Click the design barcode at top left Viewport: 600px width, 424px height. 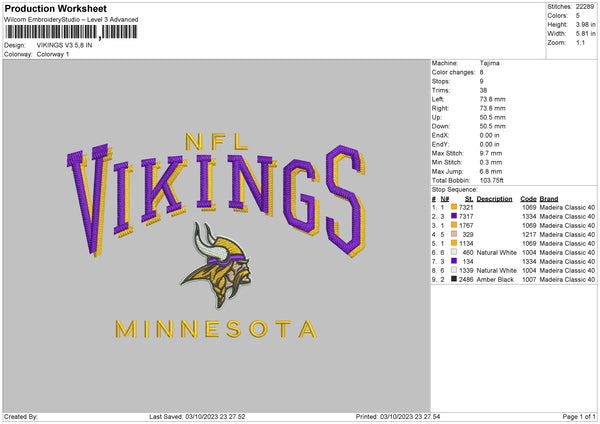pyautogui.click(x=71, y=32)
